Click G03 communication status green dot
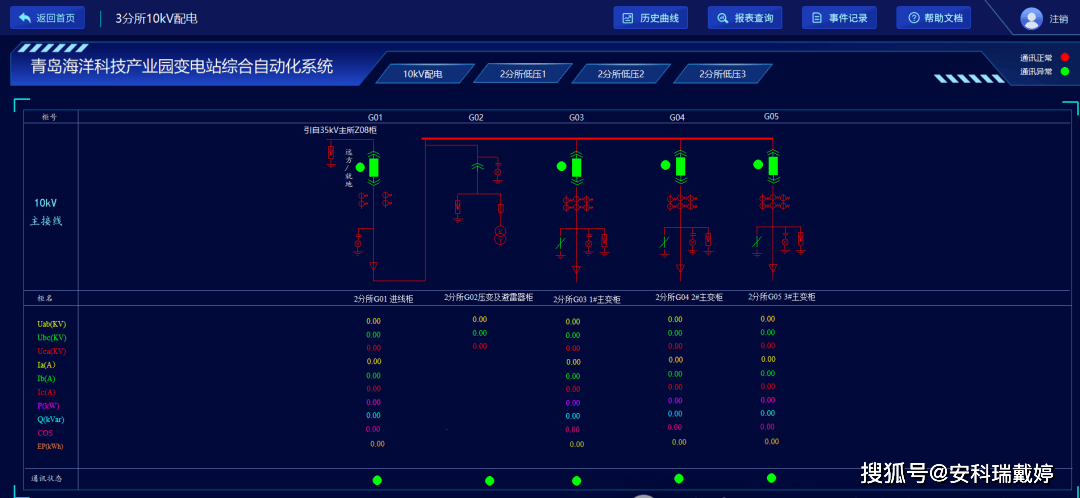The height and width of the screenshot is (498, 1080). (577, 481)
